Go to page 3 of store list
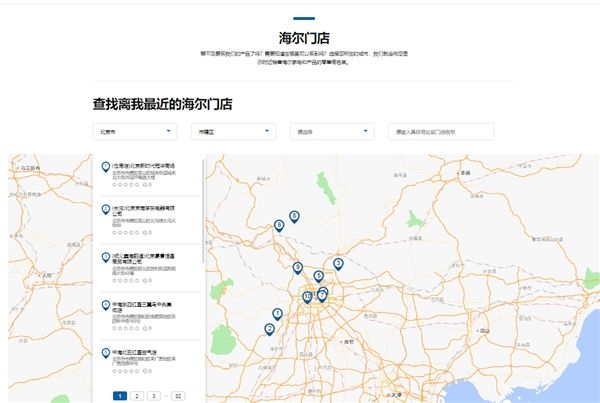This screenshot has height=403, width=600. 152,396
